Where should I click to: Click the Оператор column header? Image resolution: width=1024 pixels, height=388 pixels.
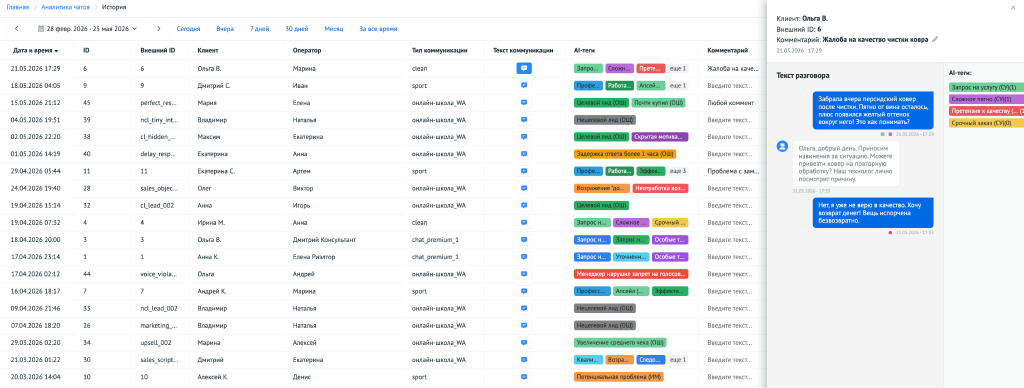308,50
